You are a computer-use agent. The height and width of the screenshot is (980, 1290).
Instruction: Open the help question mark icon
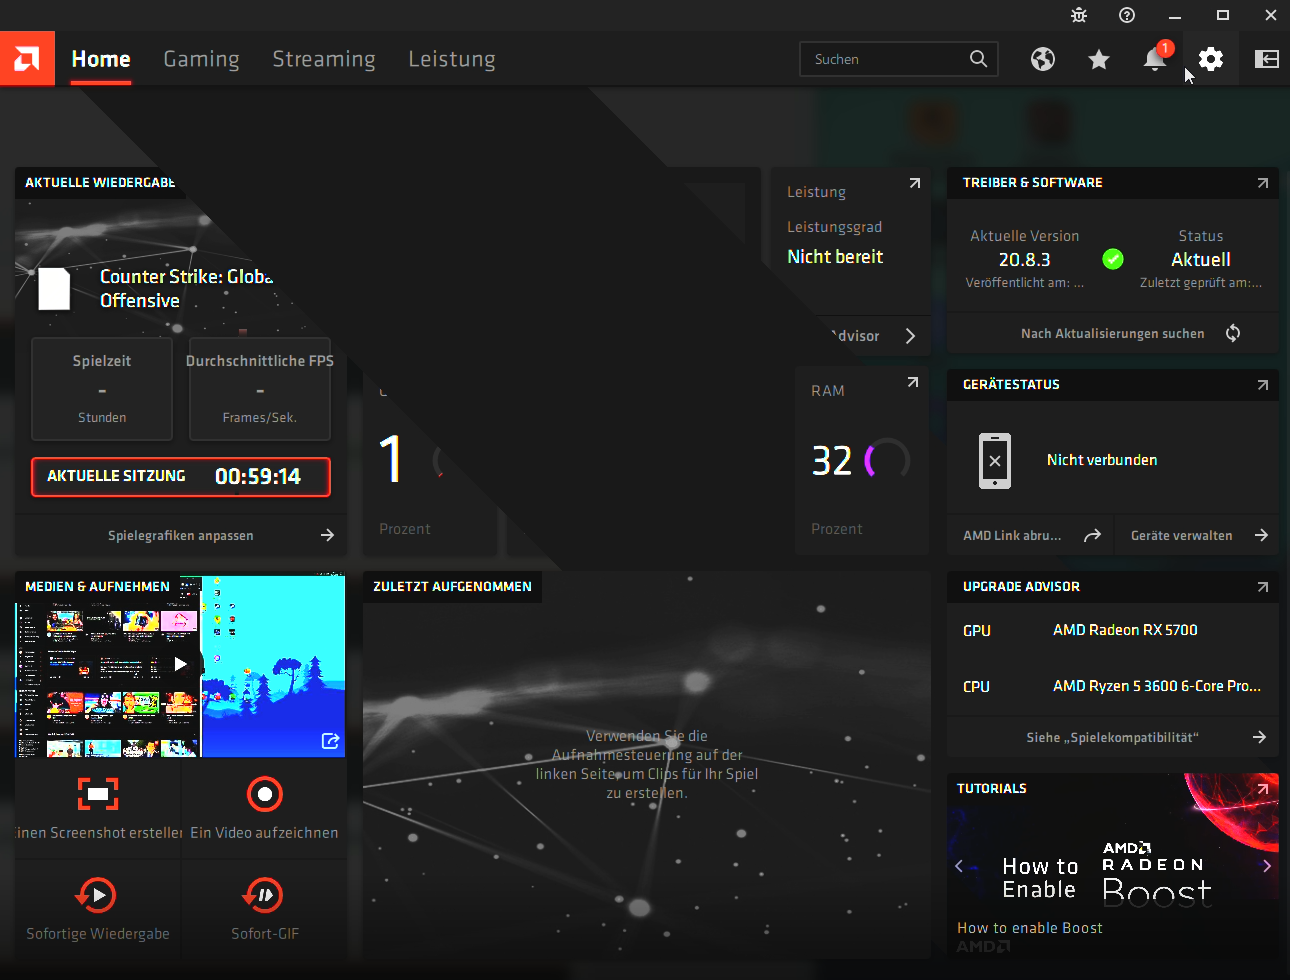1127,15
